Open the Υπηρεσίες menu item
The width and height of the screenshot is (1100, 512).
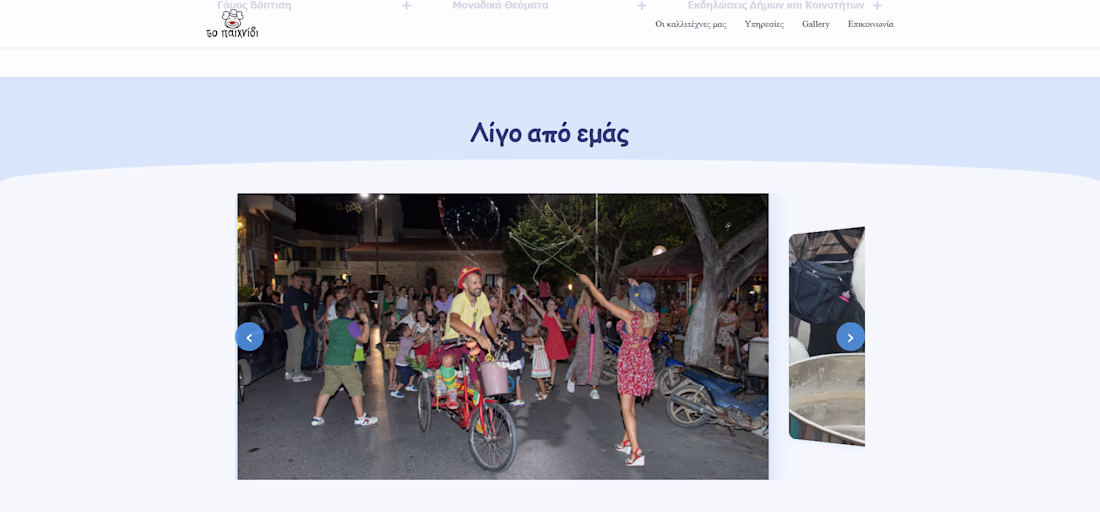point(764,25)
